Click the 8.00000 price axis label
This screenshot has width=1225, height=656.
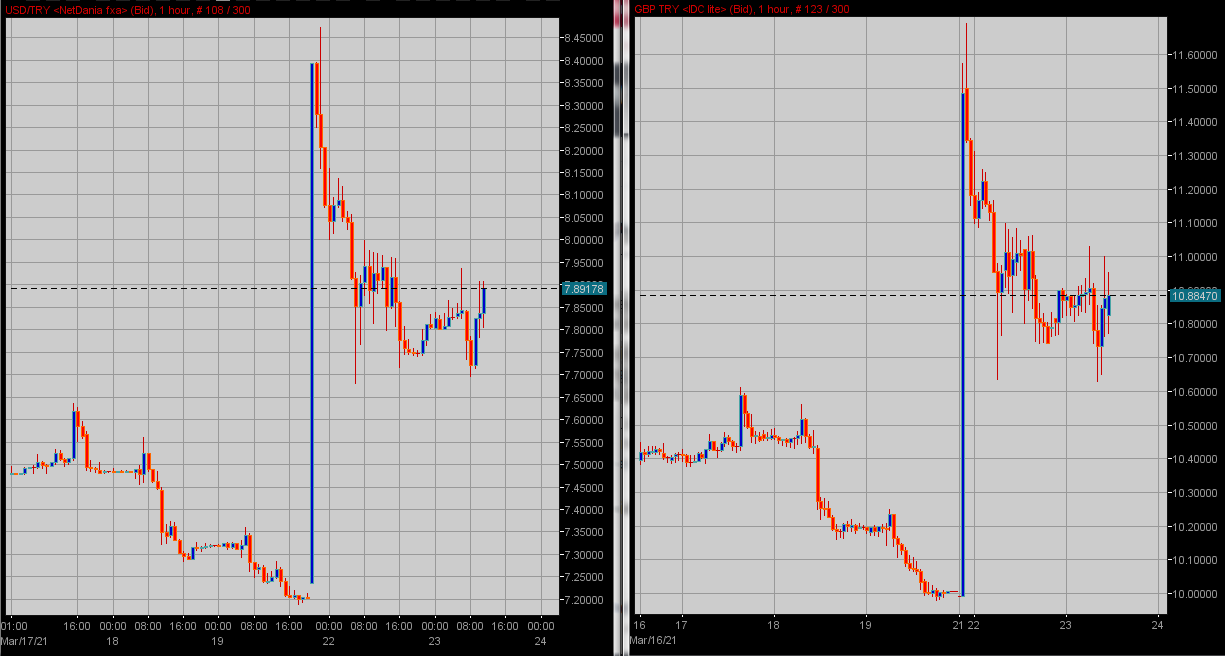[x=582, y=240]
